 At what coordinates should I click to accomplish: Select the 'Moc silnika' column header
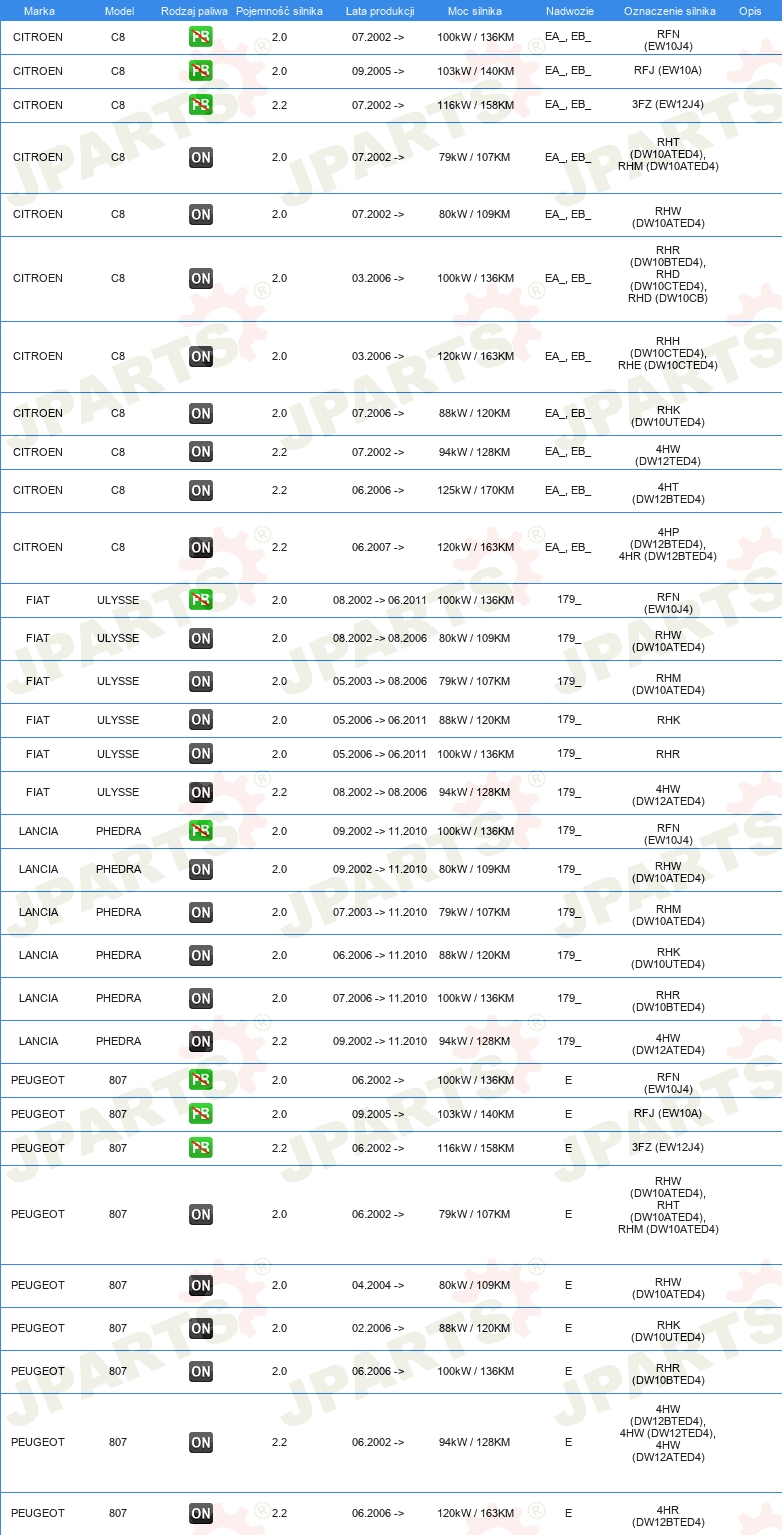pos(475,11)
